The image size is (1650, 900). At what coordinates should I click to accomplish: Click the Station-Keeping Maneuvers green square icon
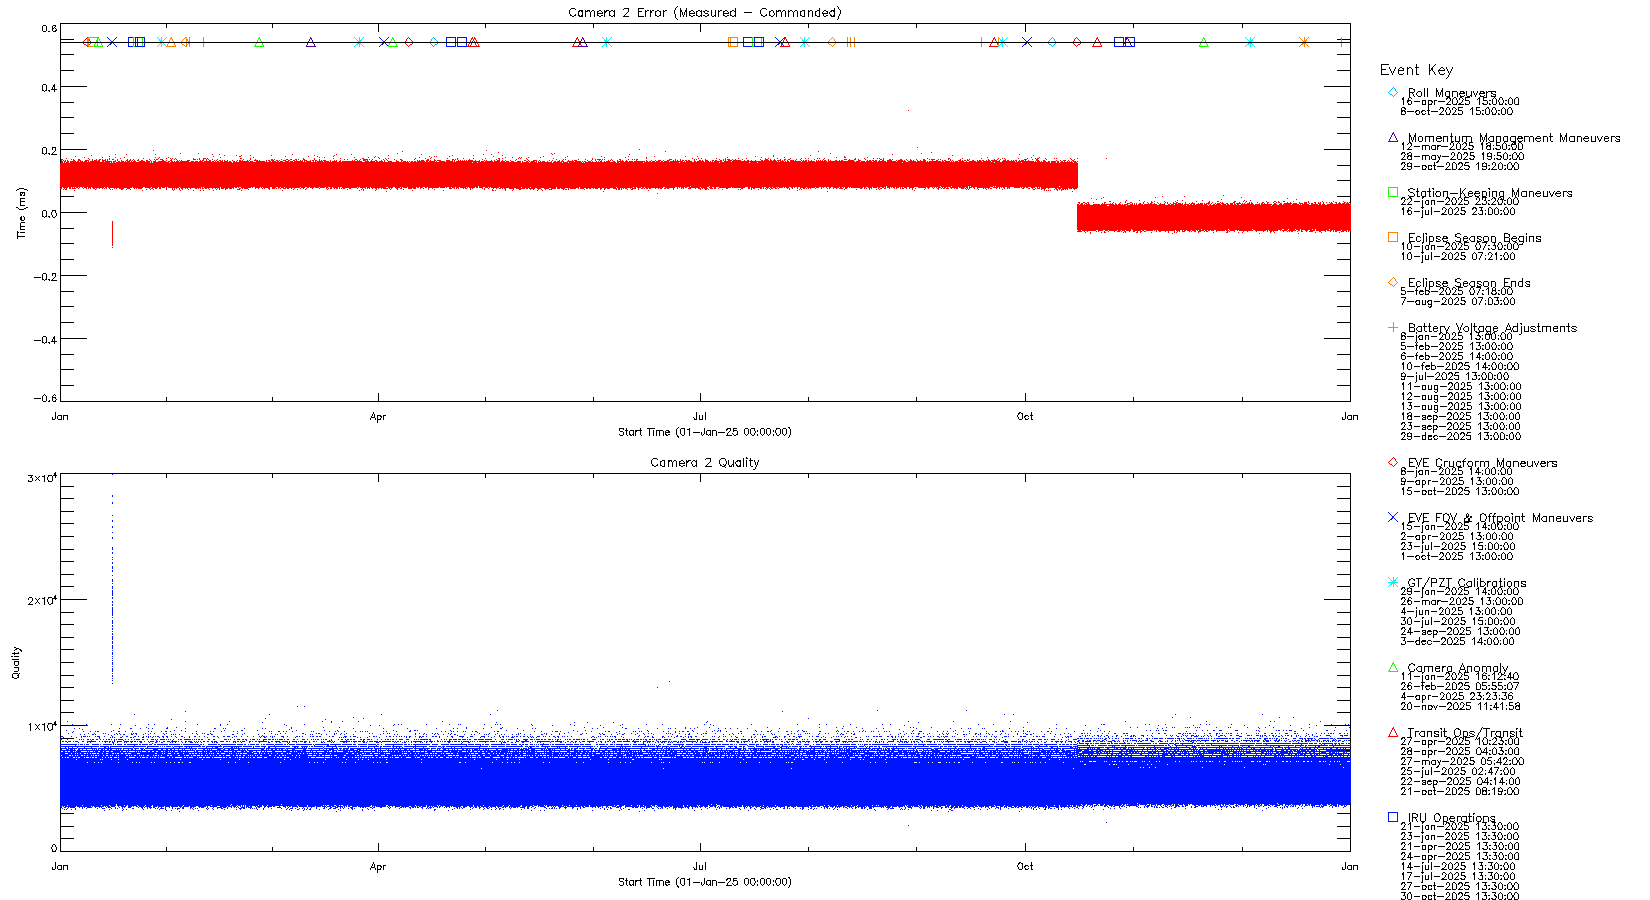(1393, 192)
